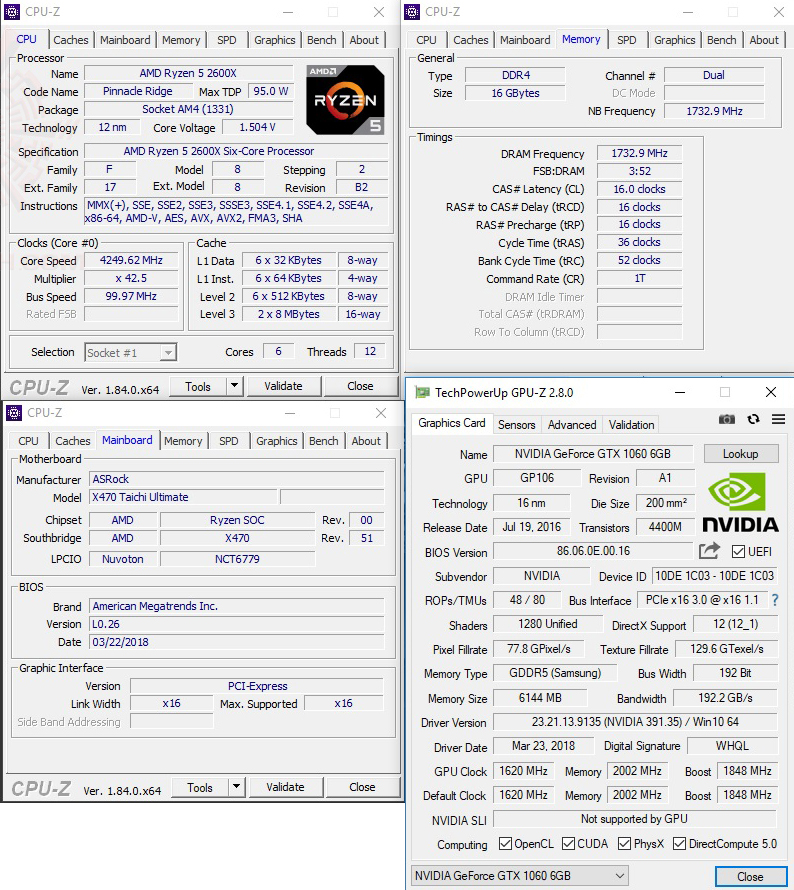This screenshot has width=794, height=890.
Task: Click Validate button in CPU tab window
Action: click(284, 386)
